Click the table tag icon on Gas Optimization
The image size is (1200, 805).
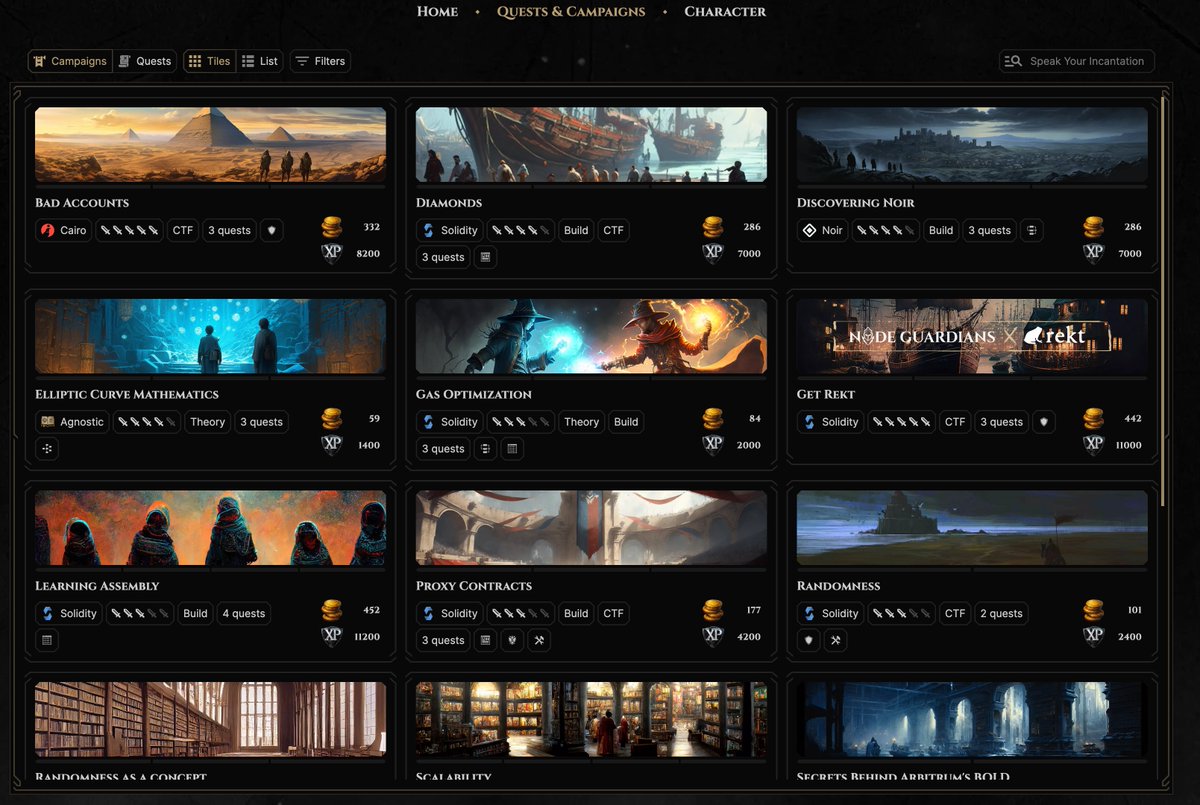point(512,449)
